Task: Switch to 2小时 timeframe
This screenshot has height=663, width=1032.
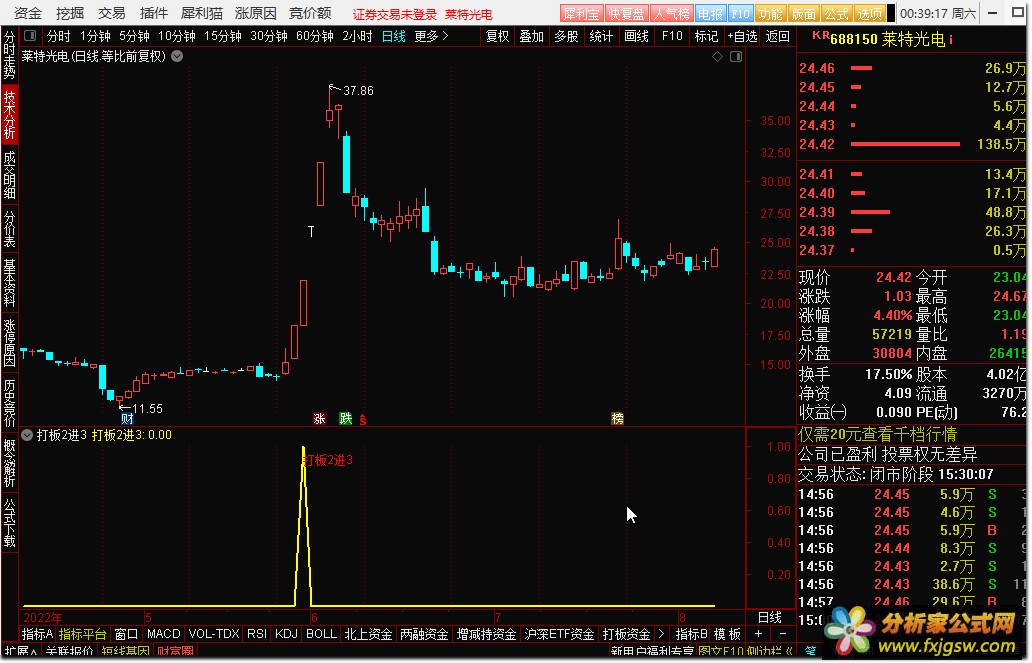Action: (x=357, y=36)
